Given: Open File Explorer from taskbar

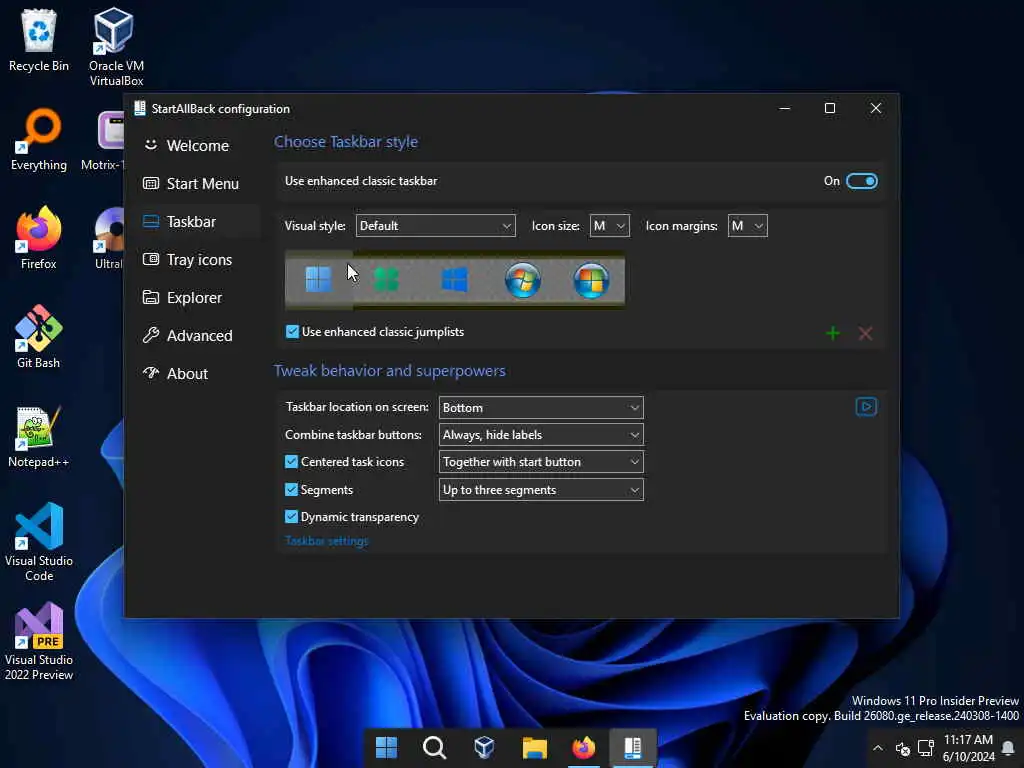Looking at the screenshot, I should [534, 748].
